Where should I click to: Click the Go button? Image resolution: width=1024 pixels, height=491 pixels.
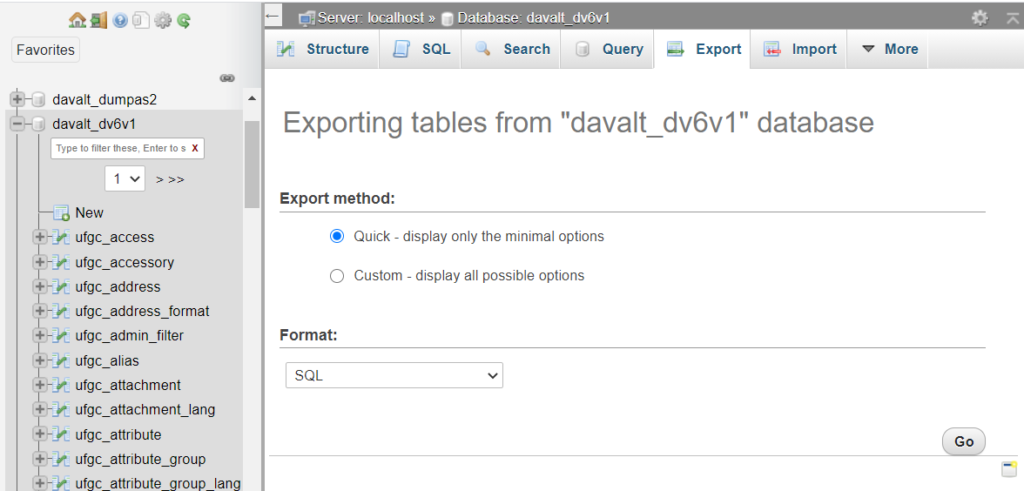click(x=964, y=441)
